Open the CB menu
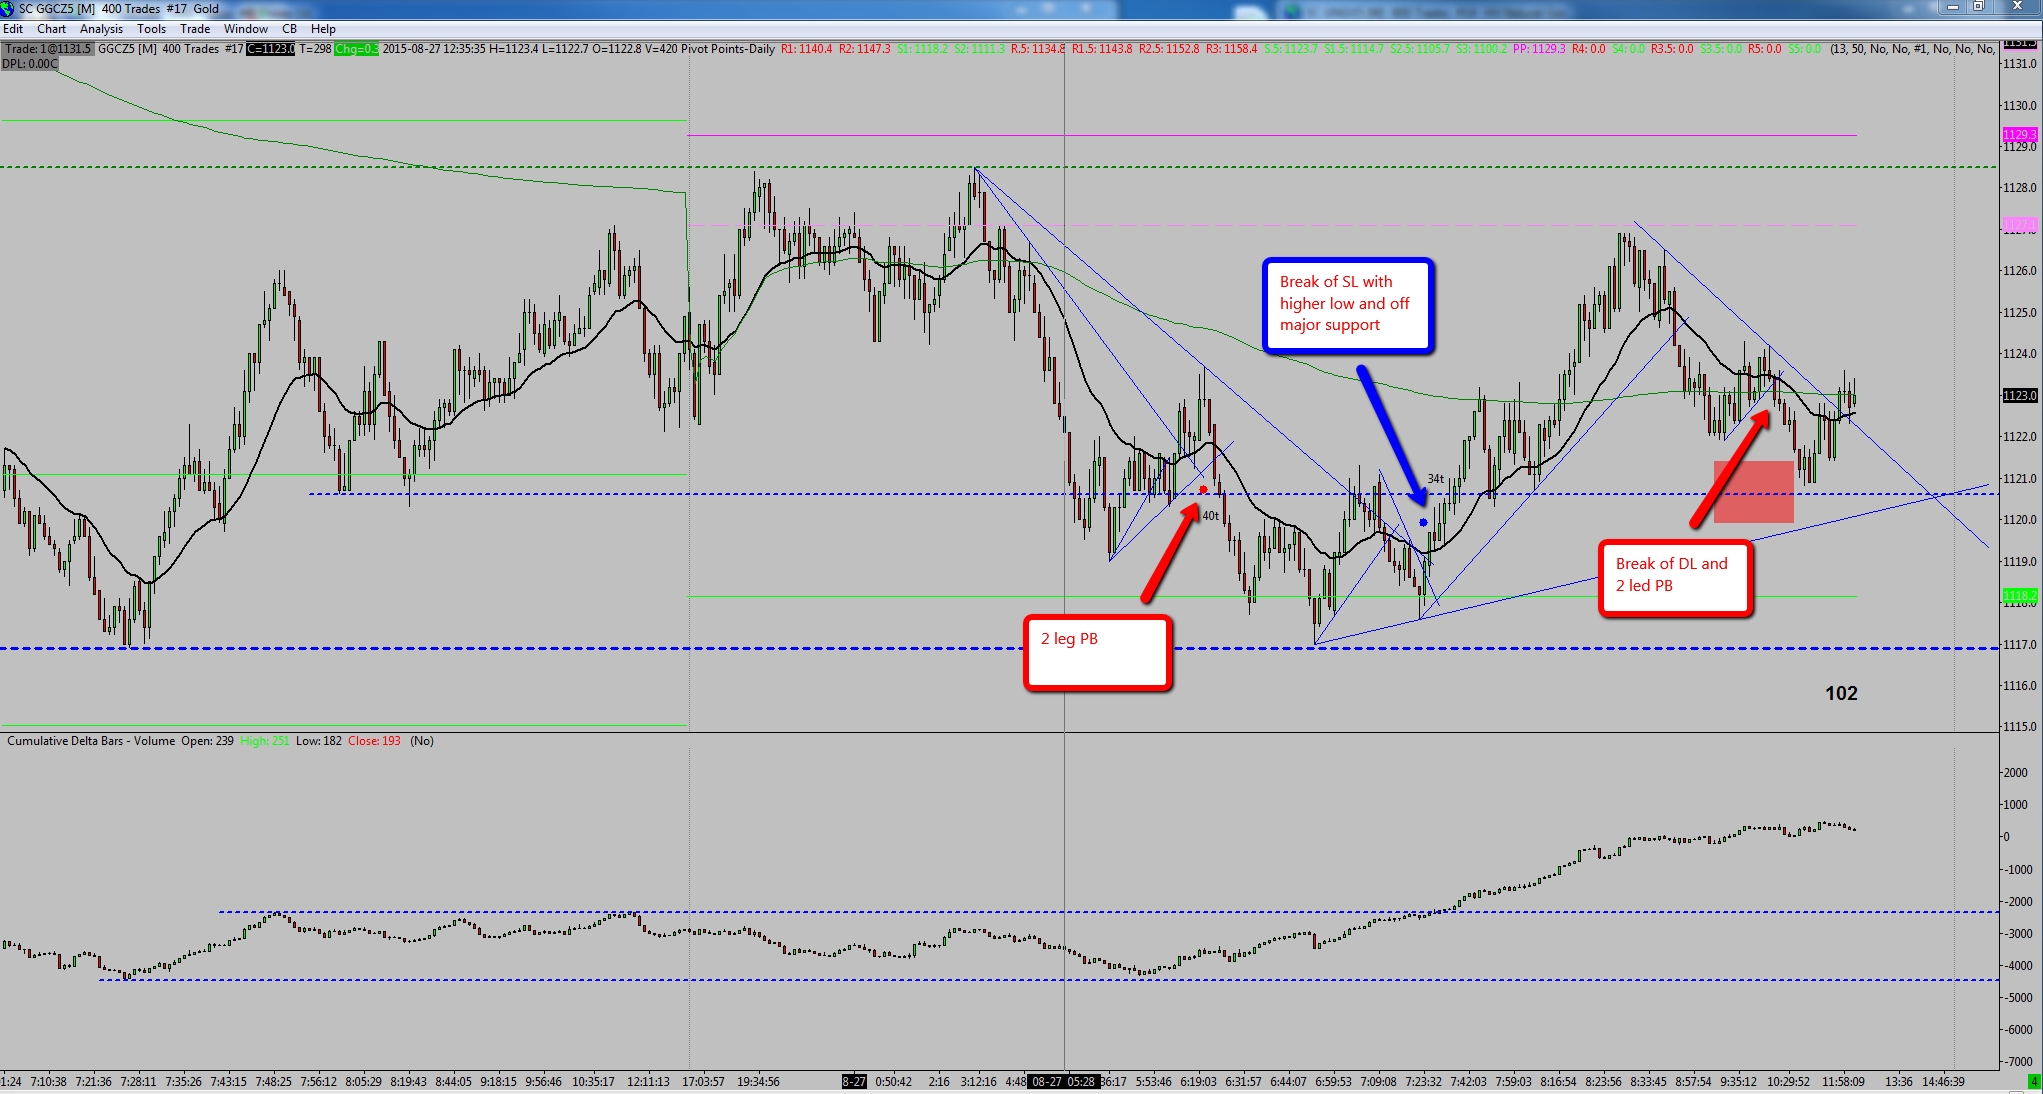The height and width of the screenshot is (1094, 2043). click(x=289, y=29)
